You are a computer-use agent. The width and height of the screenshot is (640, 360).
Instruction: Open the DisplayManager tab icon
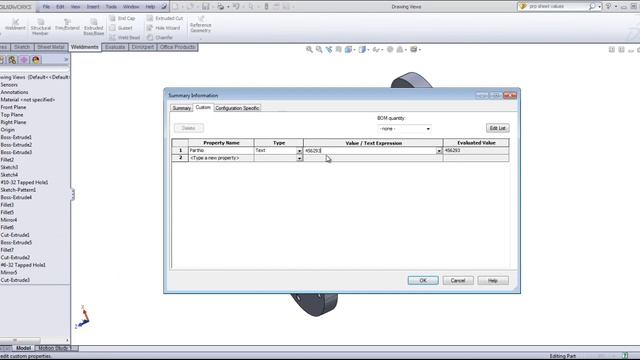(x=36, y=60)
